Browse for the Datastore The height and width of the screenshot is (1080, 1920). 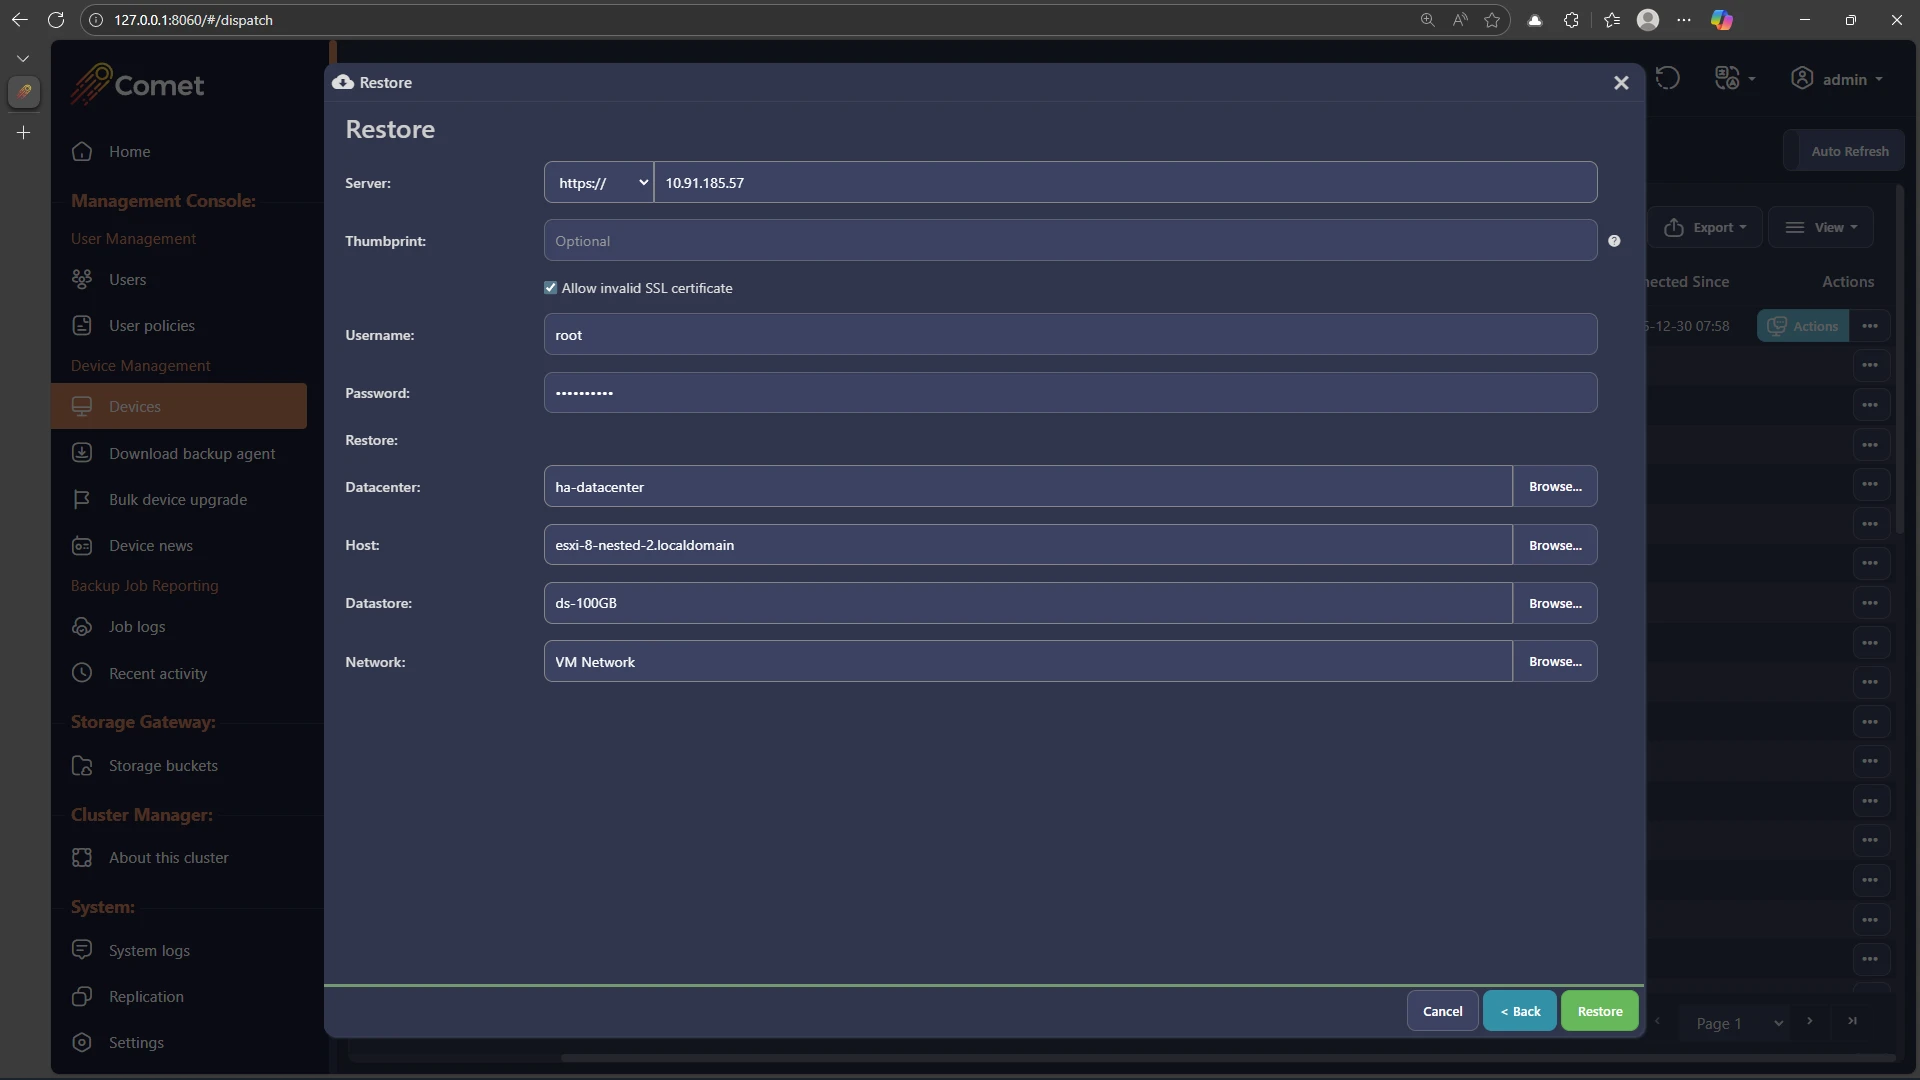pos(1555,603)
